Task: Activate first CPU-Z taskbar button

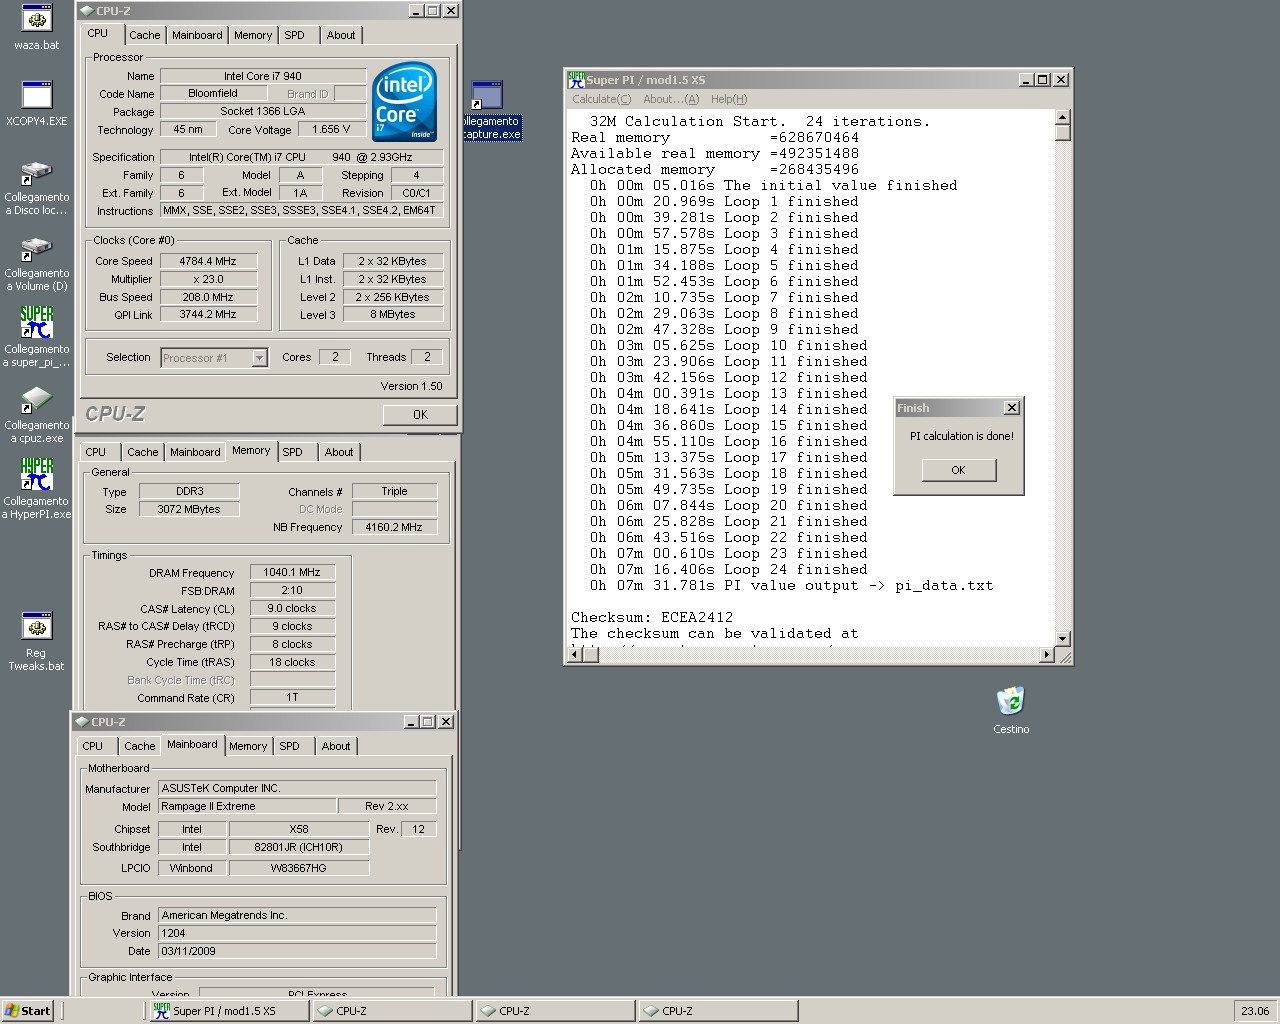Action: point(393,1011)
